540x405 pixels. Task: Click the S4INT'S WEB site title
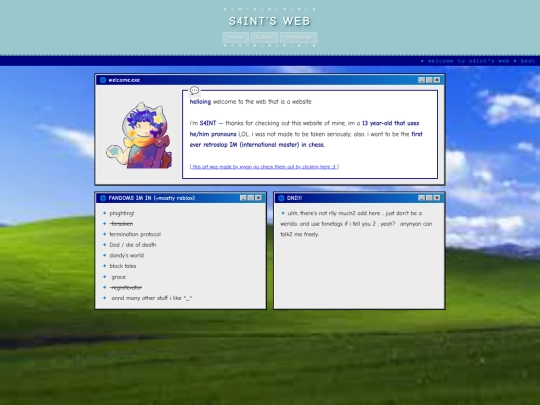(270, 21)
